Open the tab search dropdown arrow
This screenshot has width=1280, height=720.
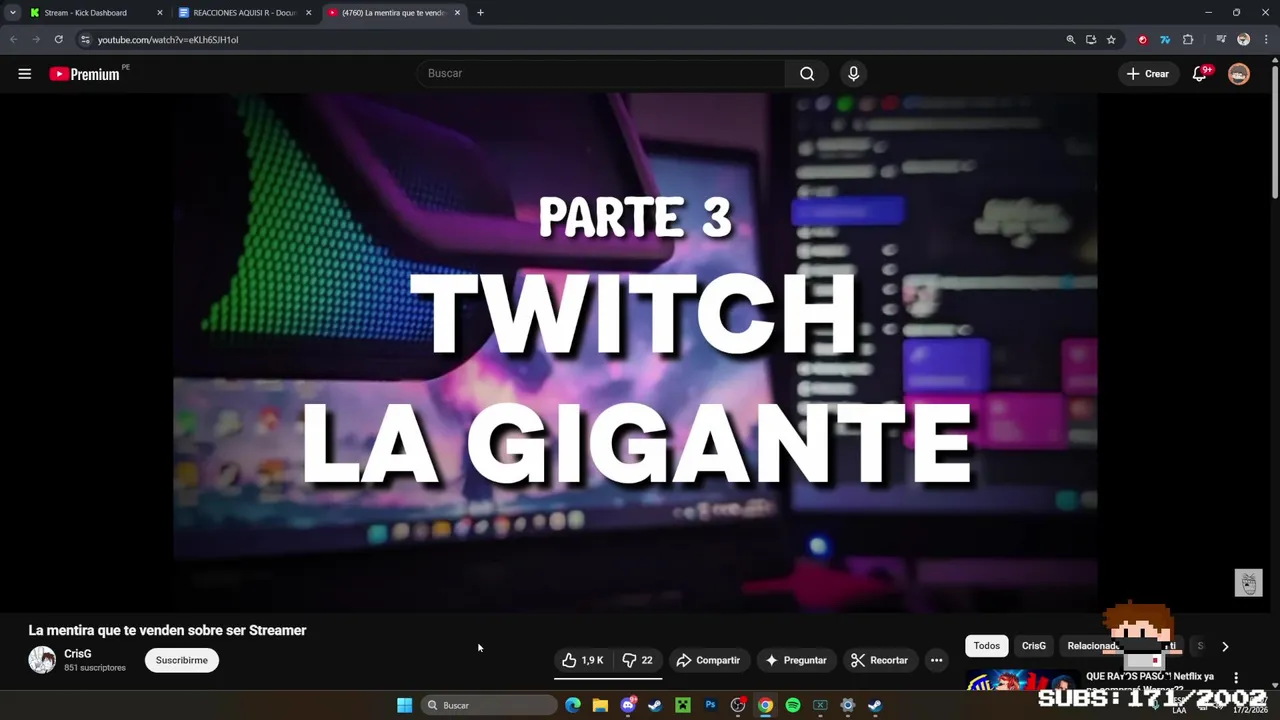click(x=12, y=13)
